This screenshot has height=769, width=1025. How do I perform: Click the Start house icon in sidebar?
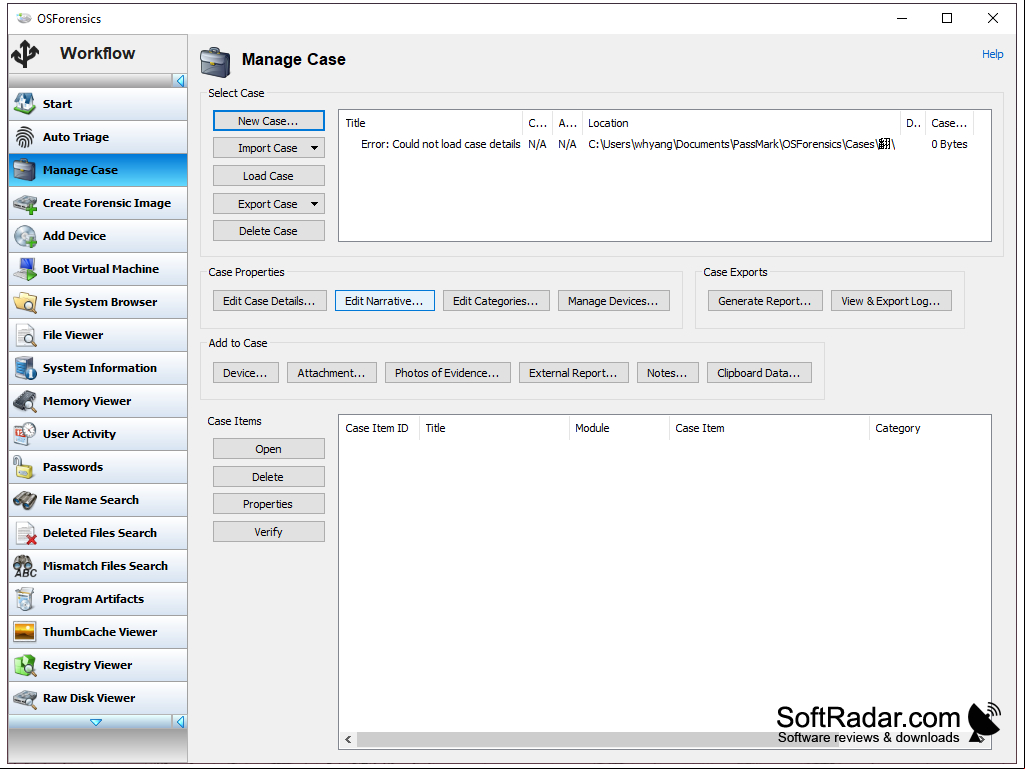pyautogui.click(x=25, y=103)
